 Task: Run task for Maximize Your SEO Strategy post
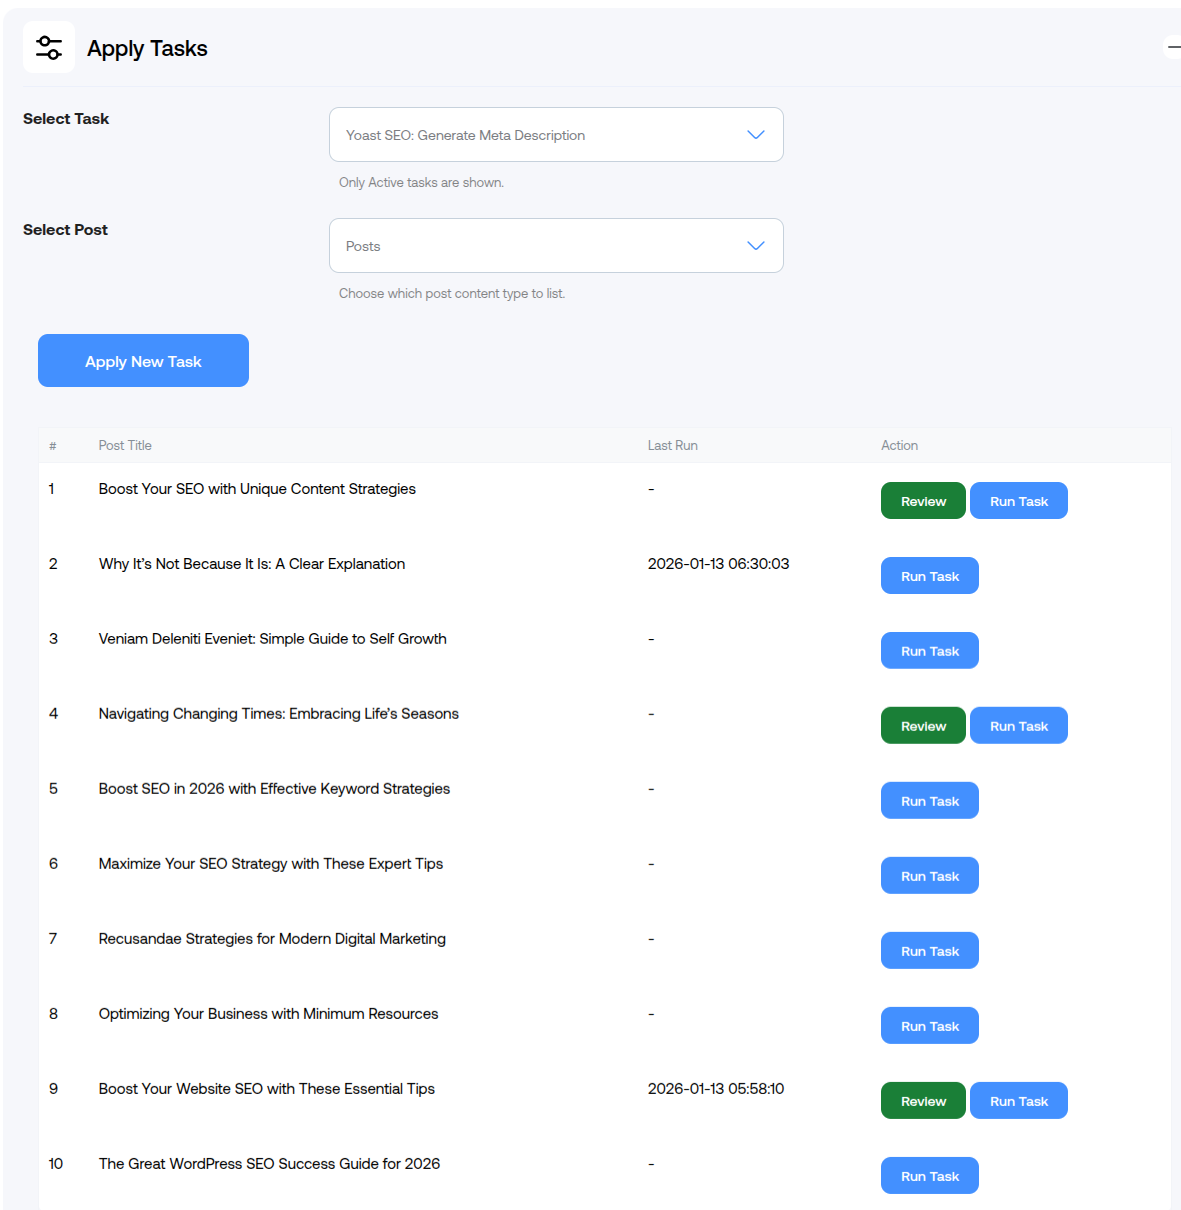coord(929,876)
